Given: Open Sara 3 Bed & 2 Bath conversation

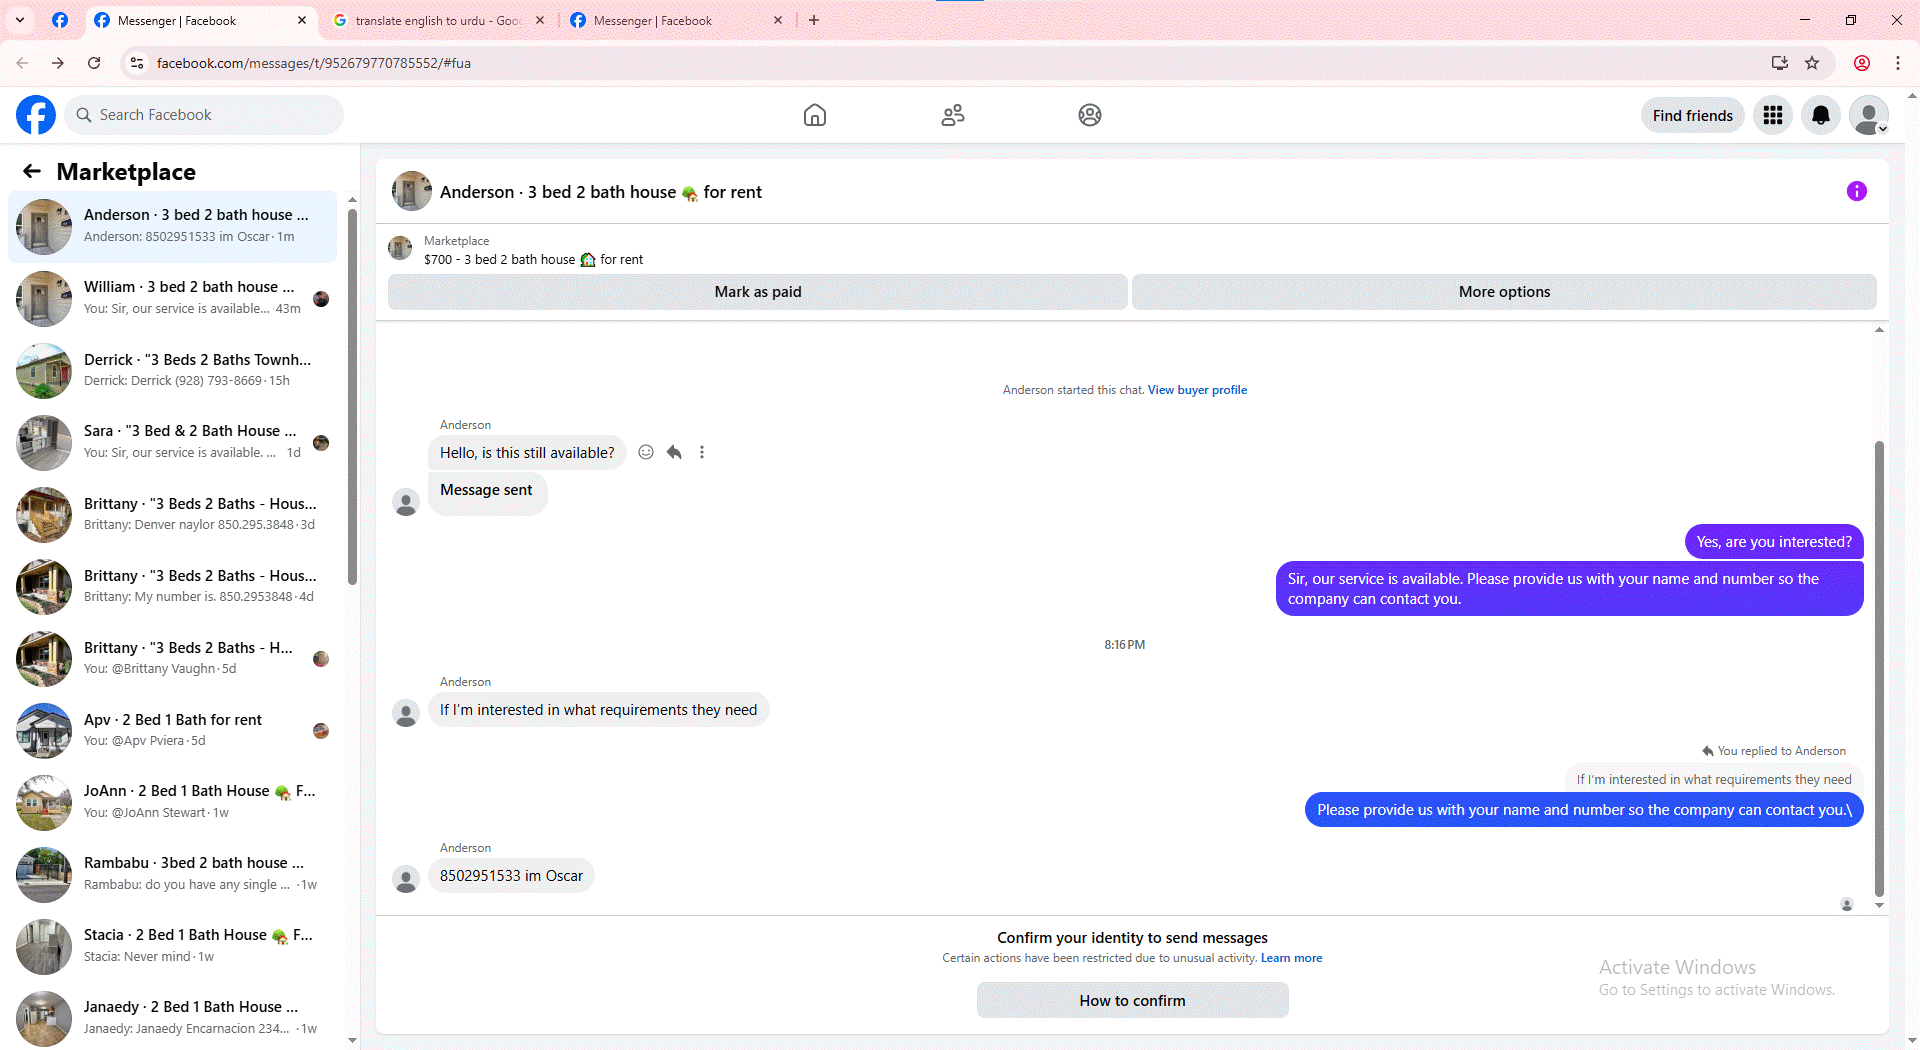Looking at the screenshot, I should pos(172,442).
